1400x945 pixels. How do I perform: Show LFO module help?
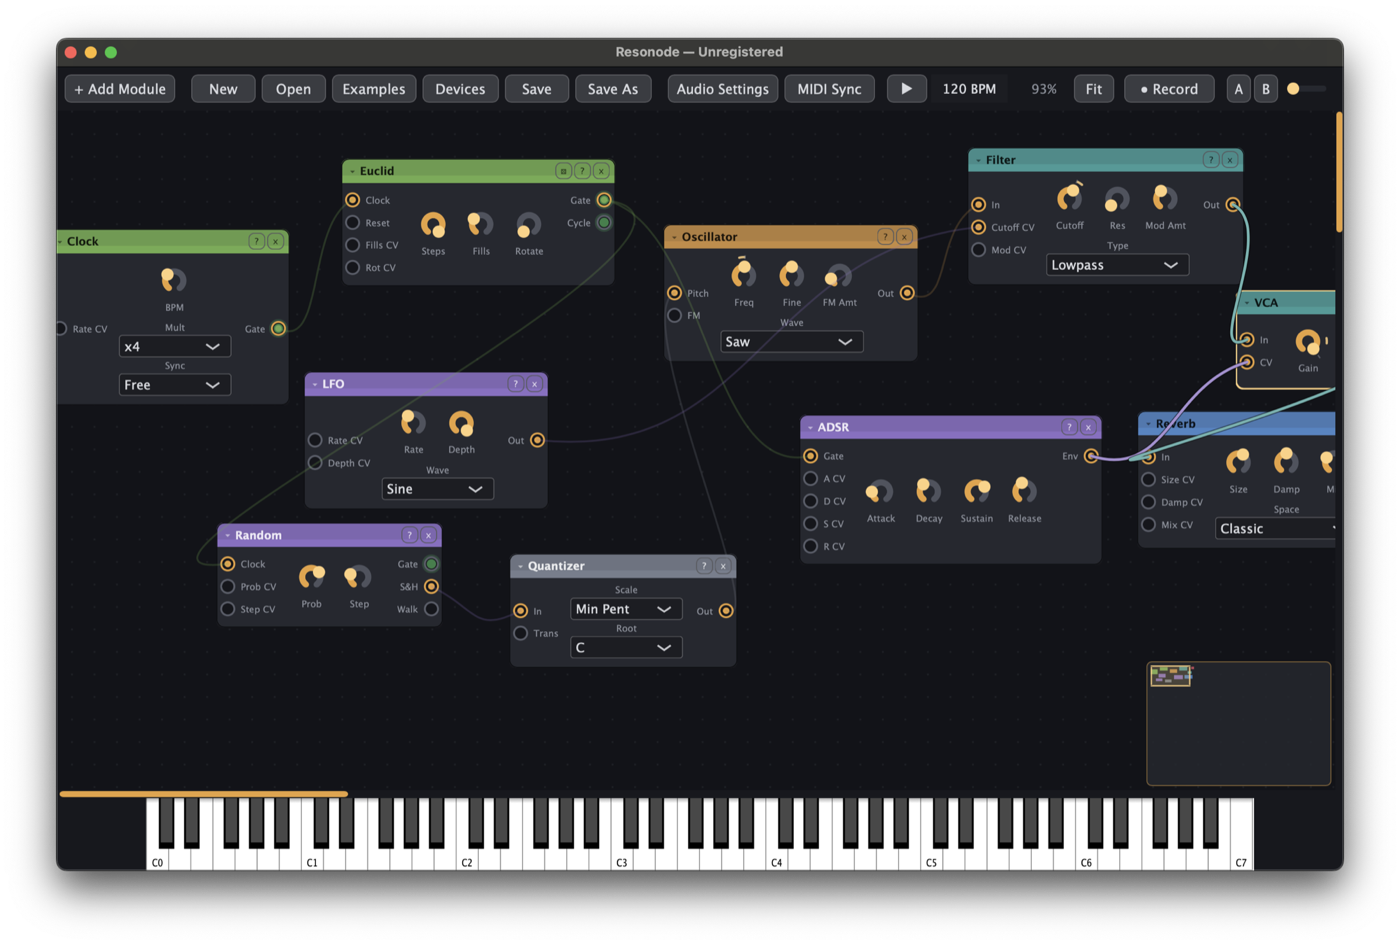pos(515,384)
